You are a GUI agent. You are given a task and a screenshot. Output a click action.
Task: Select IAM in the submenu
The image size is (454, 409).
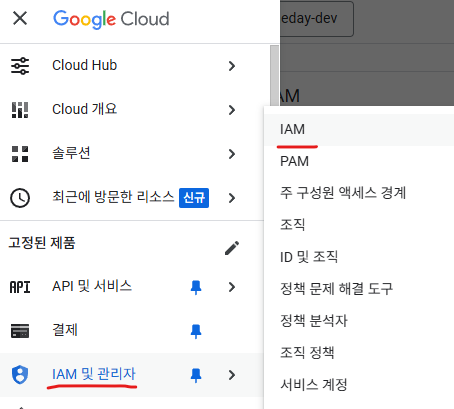pos(359,130)
